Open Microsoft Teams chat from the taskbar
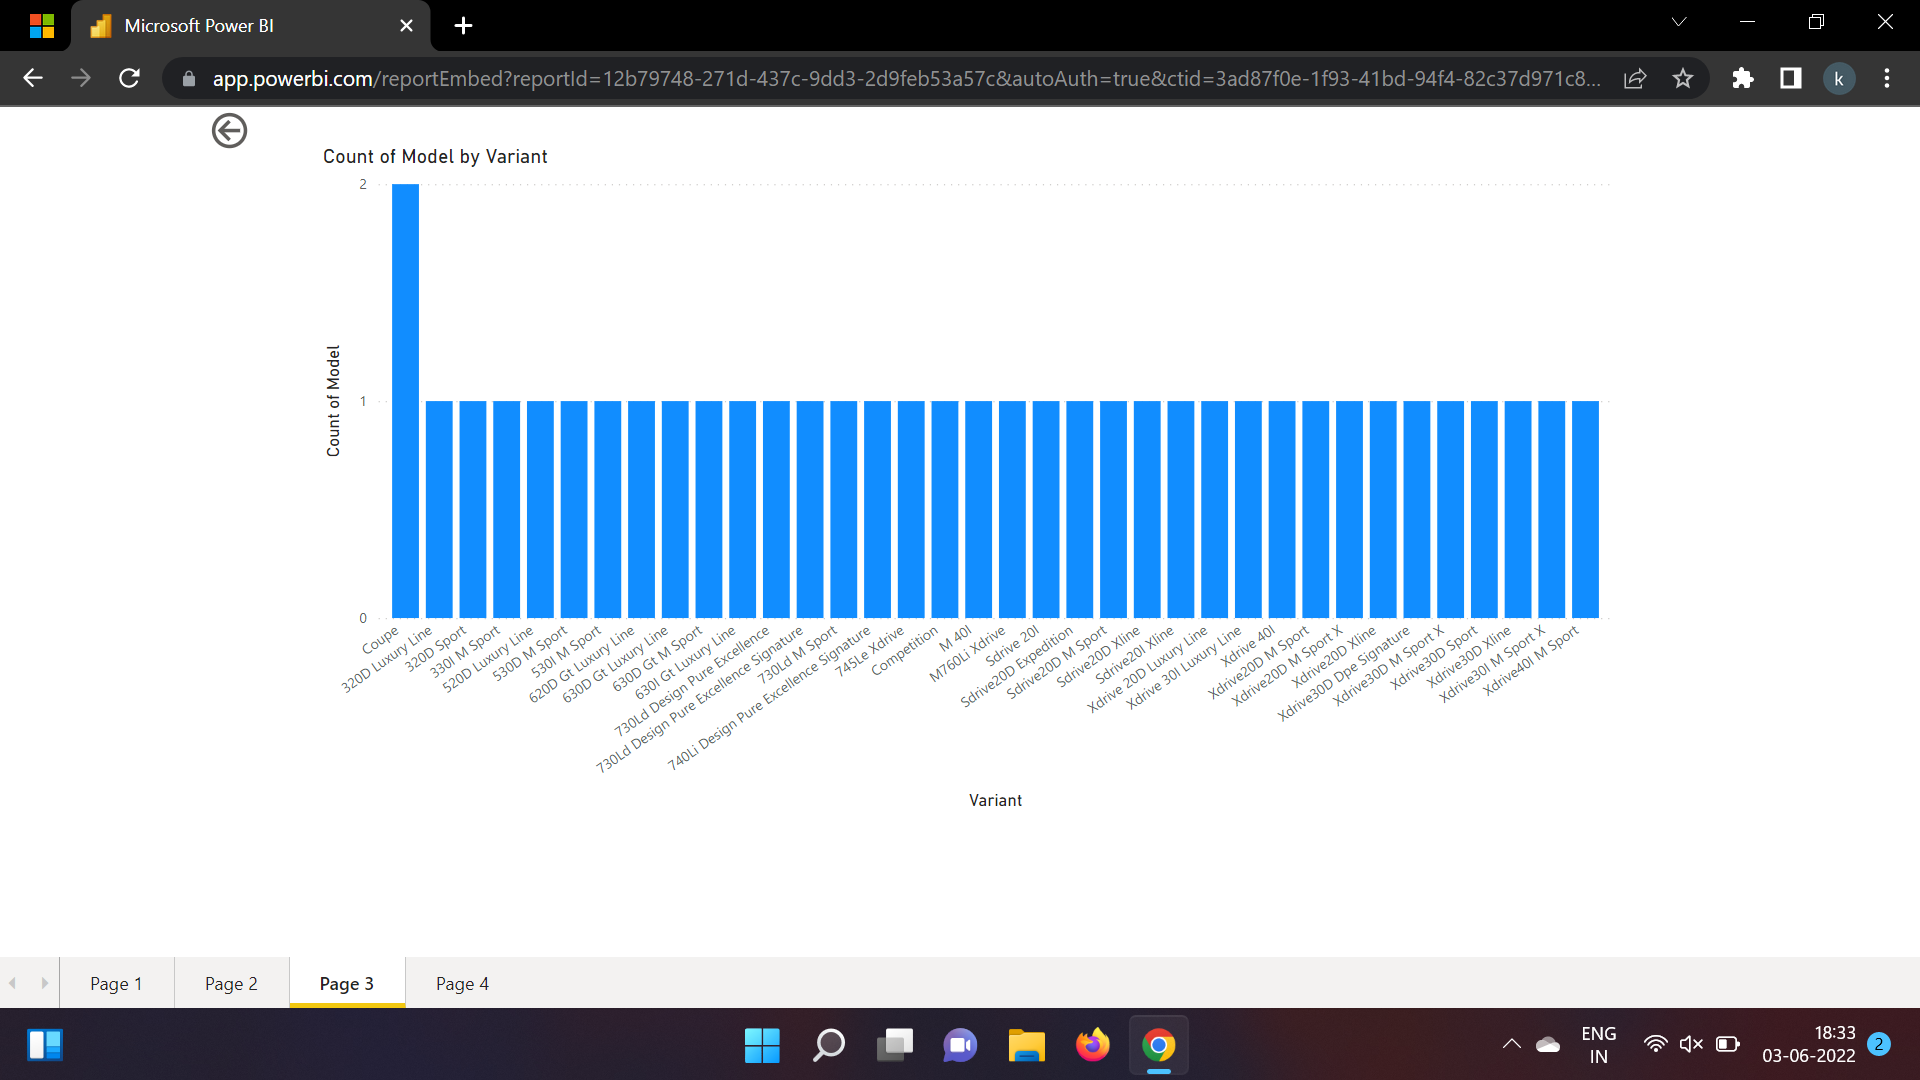This screenshot has width=1920, height=1080. pyautogui.click(x=959, y=1045)
